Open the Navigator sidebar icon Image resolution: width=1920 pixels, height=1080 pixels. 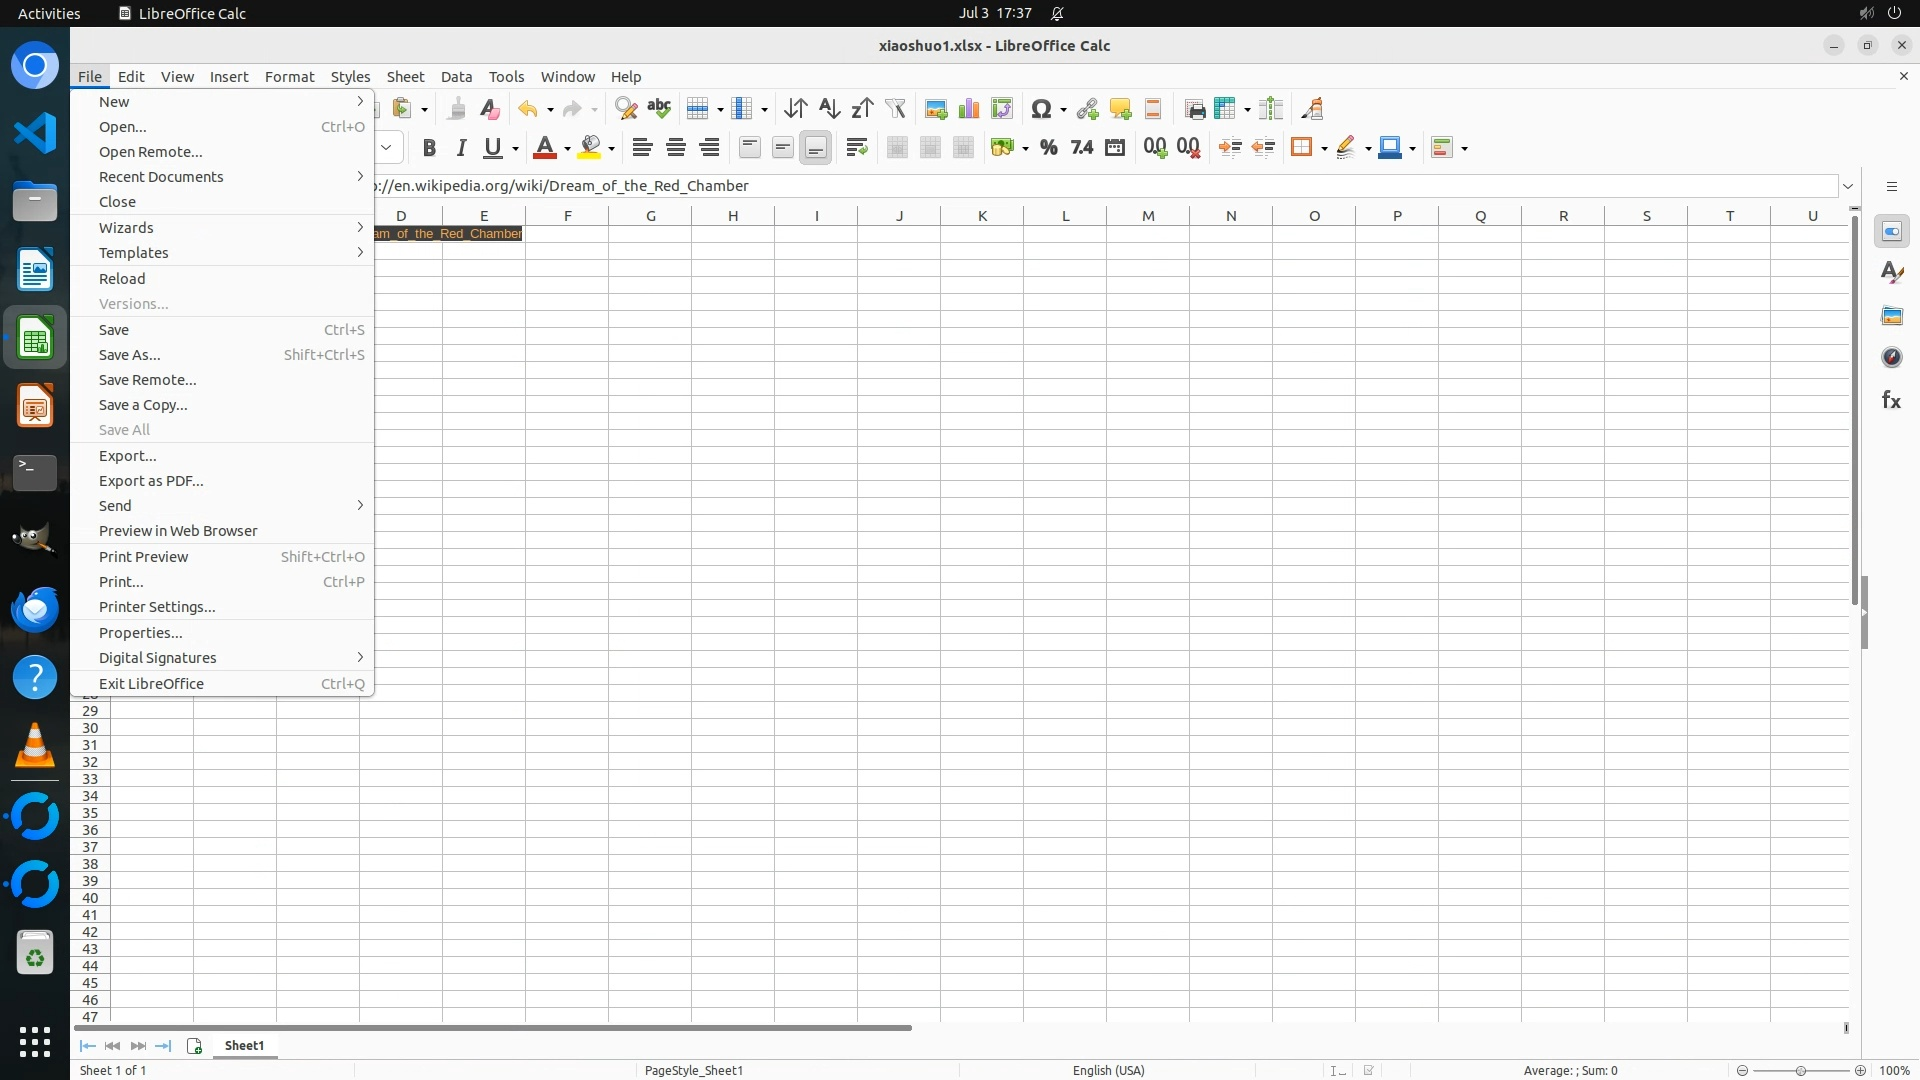1891,357
